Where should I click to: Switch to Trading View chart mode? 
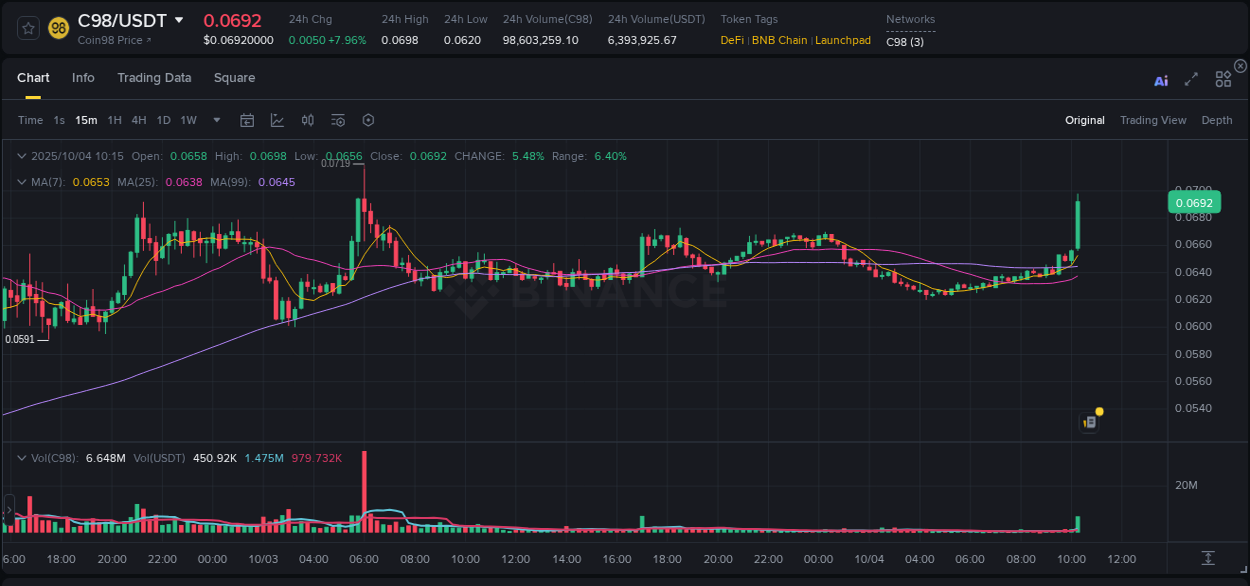[1153, 120]
